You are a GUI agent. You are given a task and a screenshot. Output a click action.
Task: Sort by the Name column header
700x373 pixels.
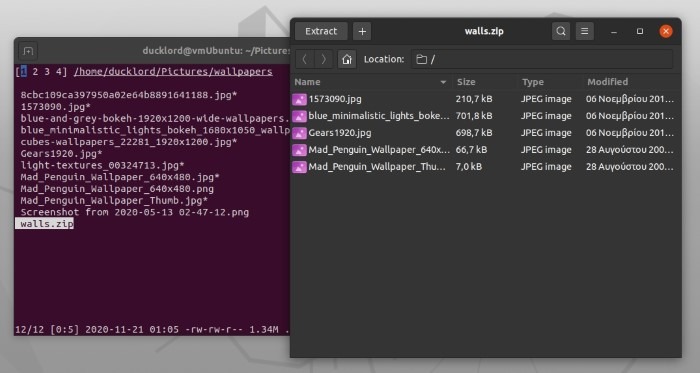[x=371, y=82]
